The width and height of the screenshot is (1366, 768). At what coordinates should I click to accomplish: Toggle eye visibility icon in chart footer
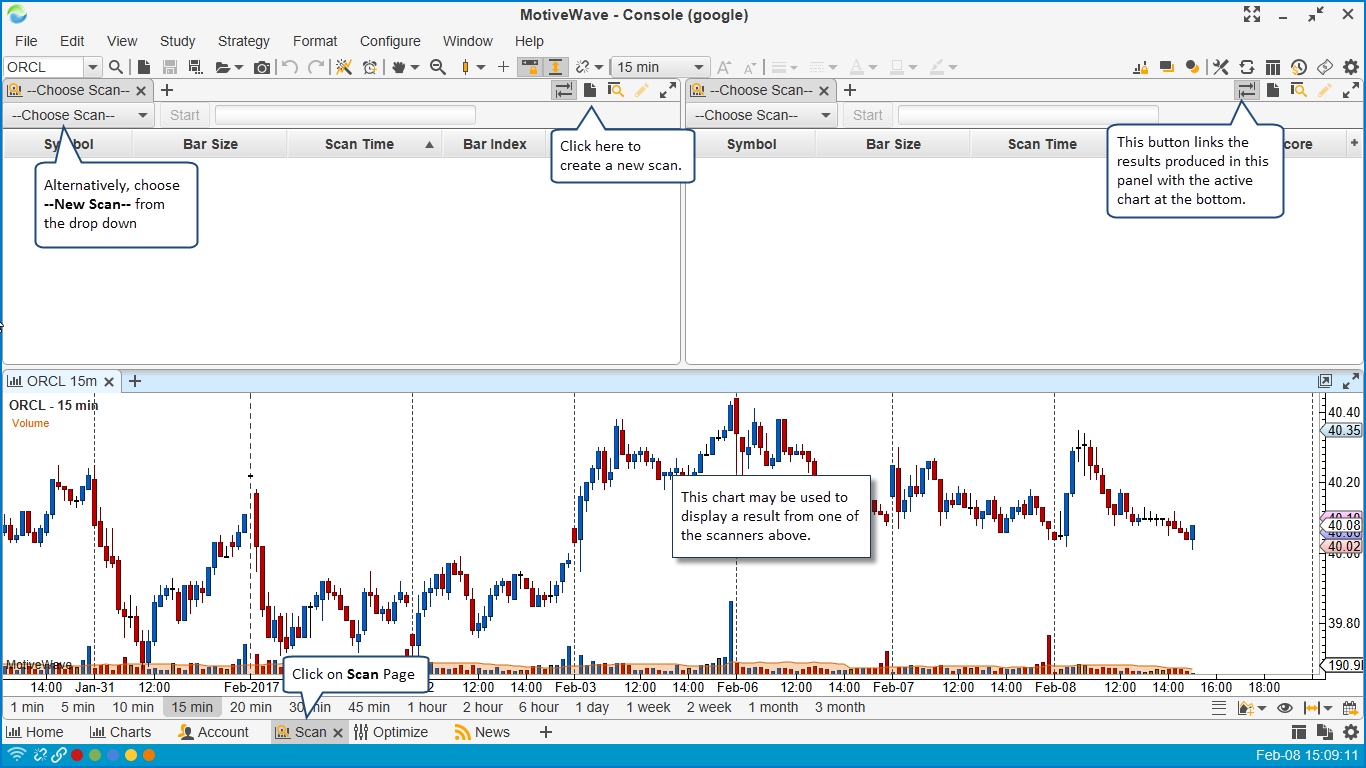[1285, 708]
